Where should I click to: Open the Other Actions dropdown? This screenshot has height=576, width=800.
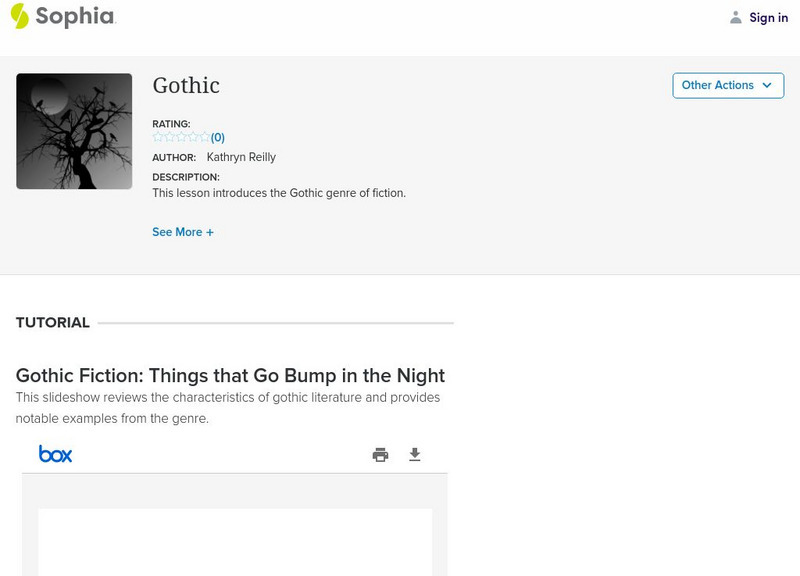point(727,85)
